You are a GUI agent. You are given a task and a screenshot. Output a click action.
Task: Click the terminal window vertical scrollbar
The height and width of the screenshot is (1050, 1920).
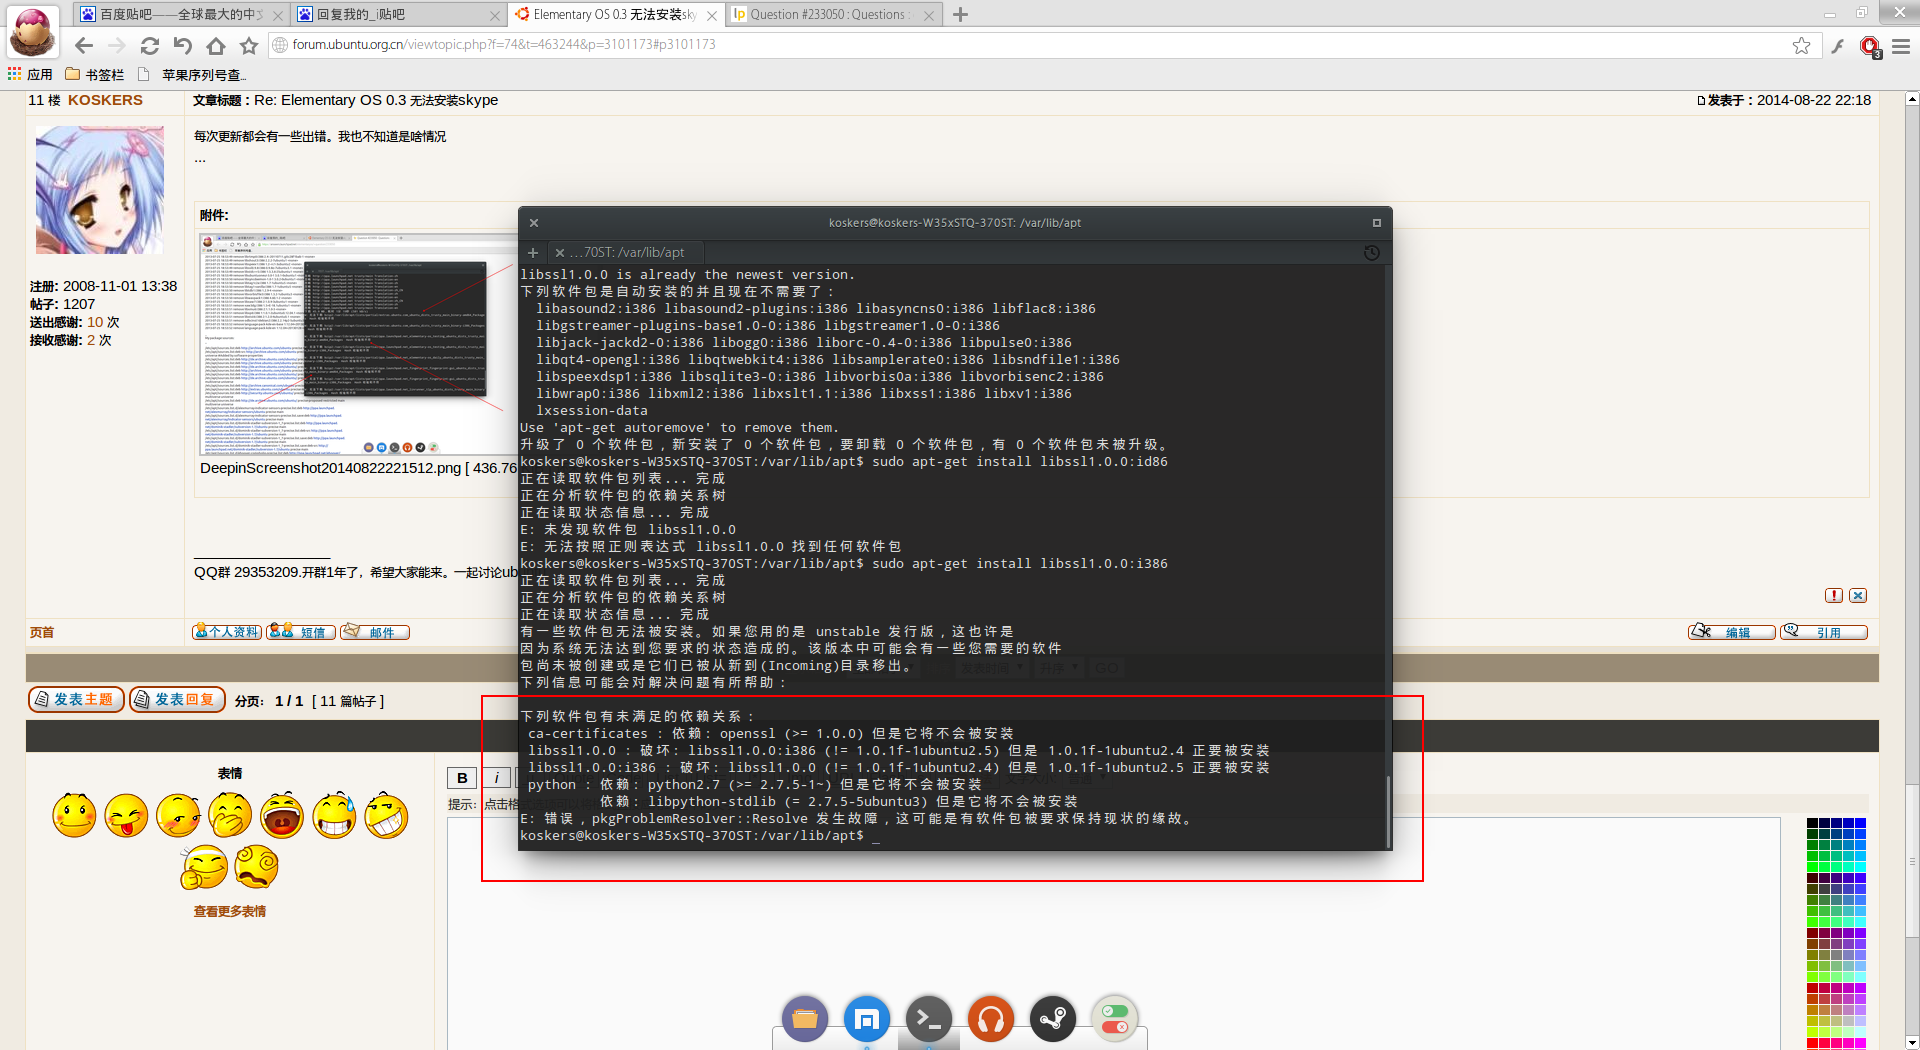pos(1388,811)
